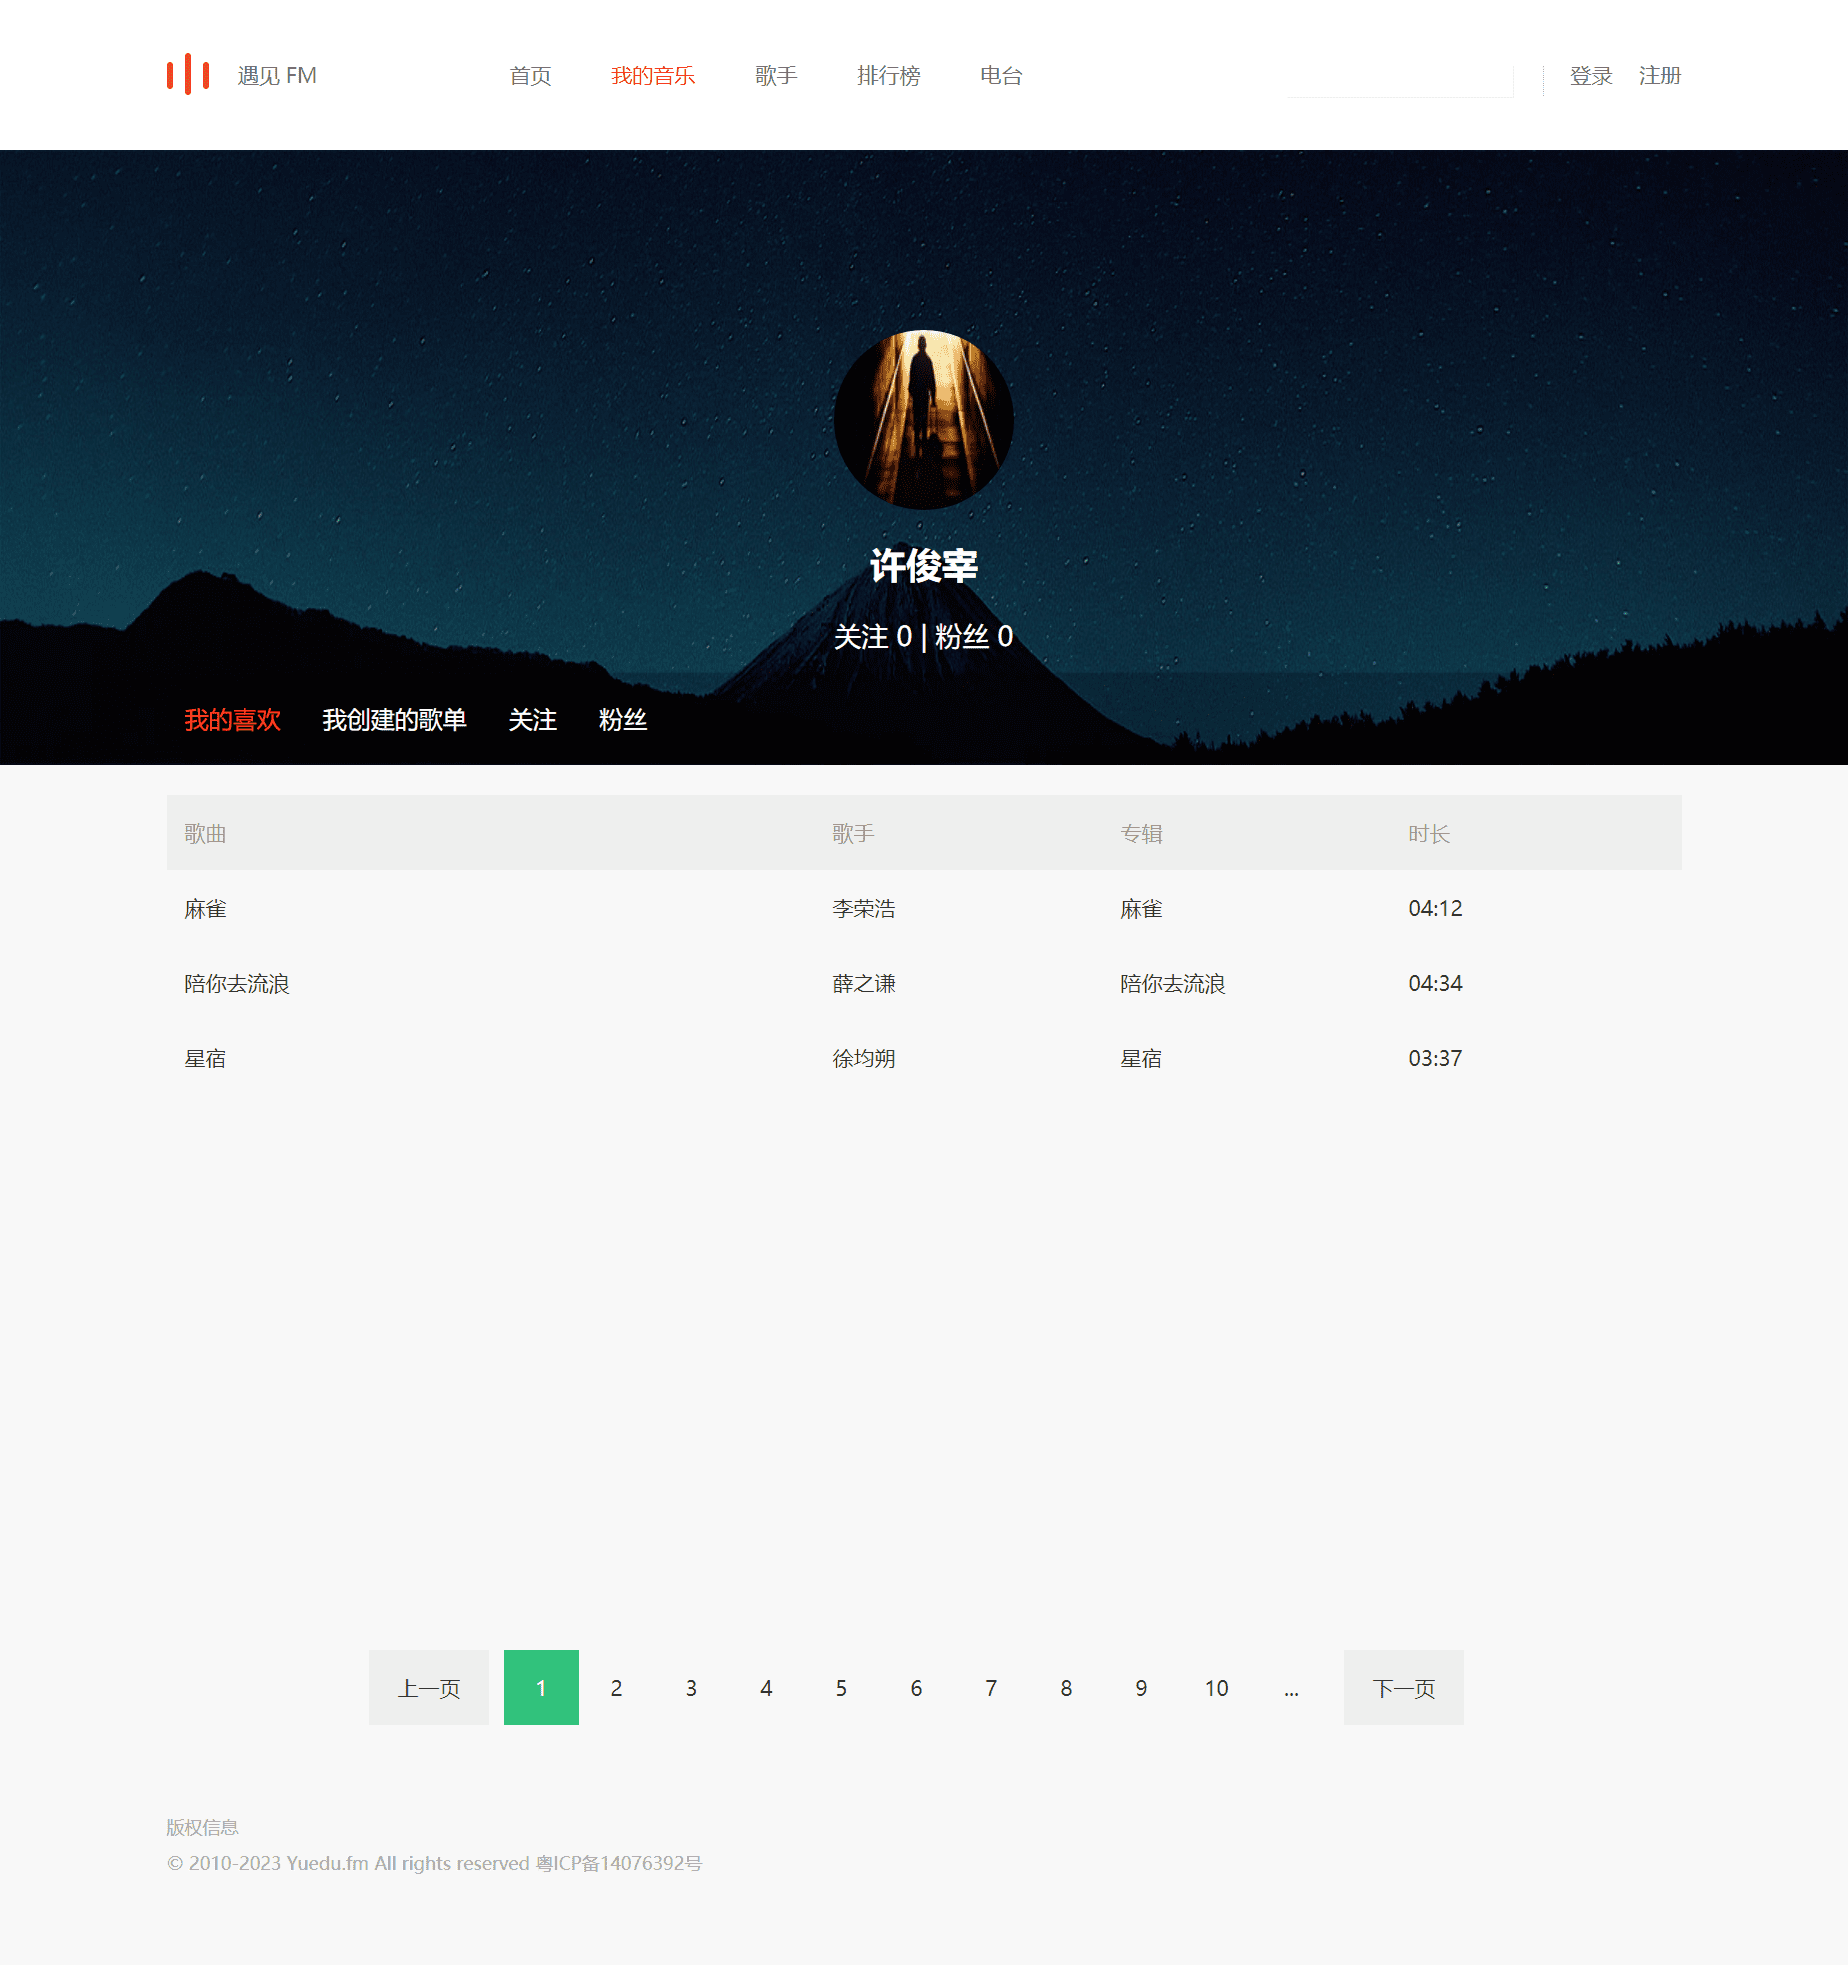1848x1965 pixels.
Task: Go to 首页 in navigation
Action: pos(530,76)
